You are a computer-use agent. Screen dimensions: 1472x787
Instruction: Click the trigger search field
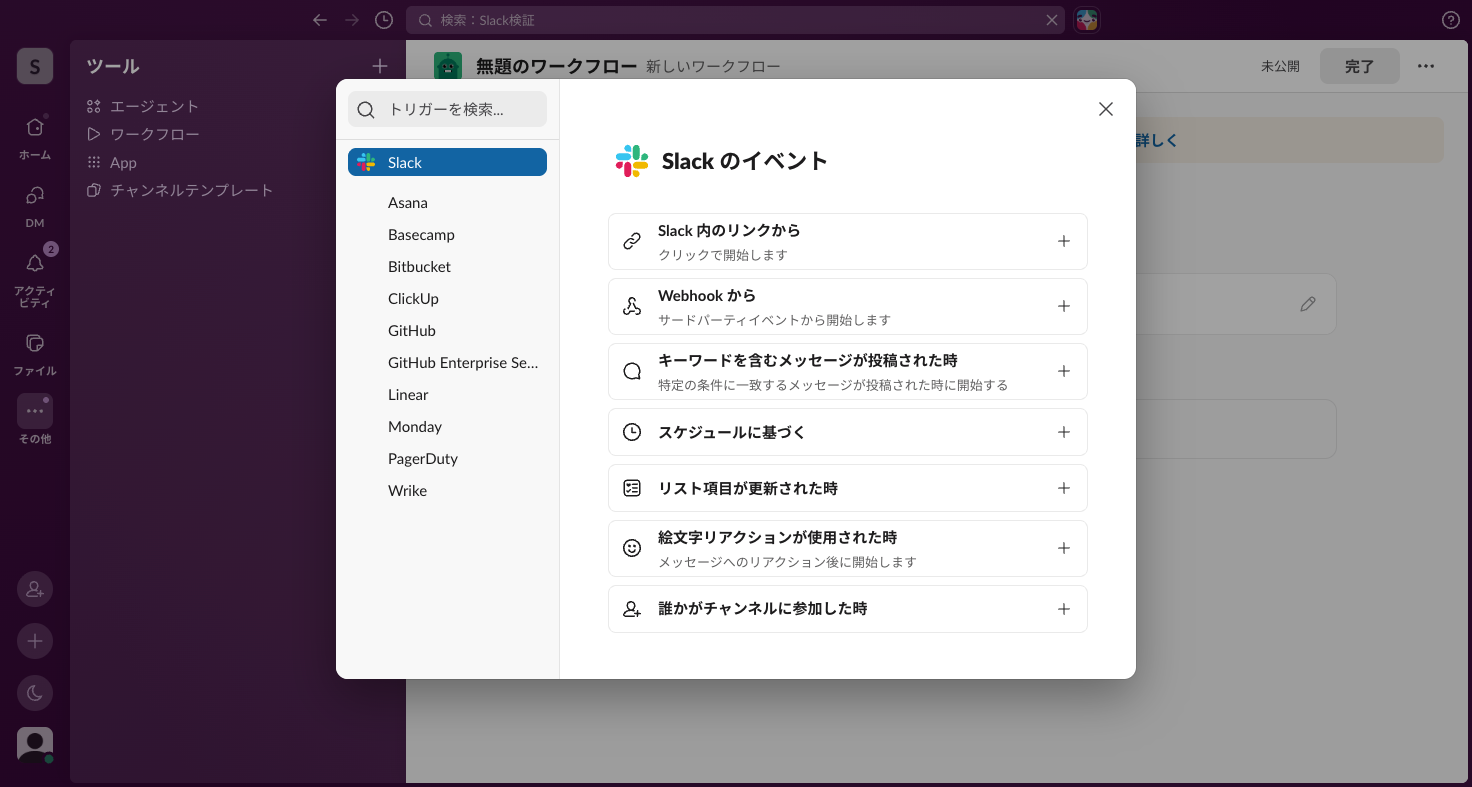coord(447,109)
